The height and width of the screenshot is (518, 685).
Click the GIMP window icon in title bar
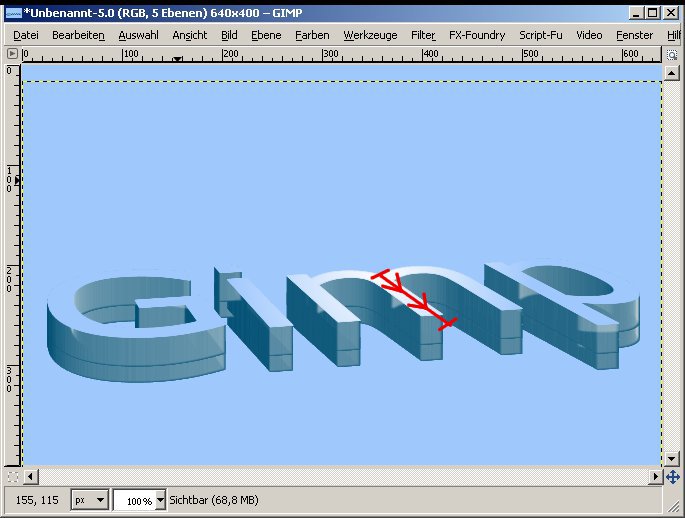13,13
